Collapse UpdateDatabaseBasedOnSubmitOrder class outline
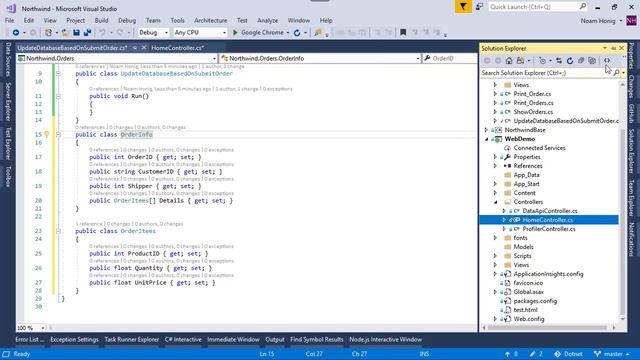The height and width of the screenshot is (360, 640). (58, 73)
